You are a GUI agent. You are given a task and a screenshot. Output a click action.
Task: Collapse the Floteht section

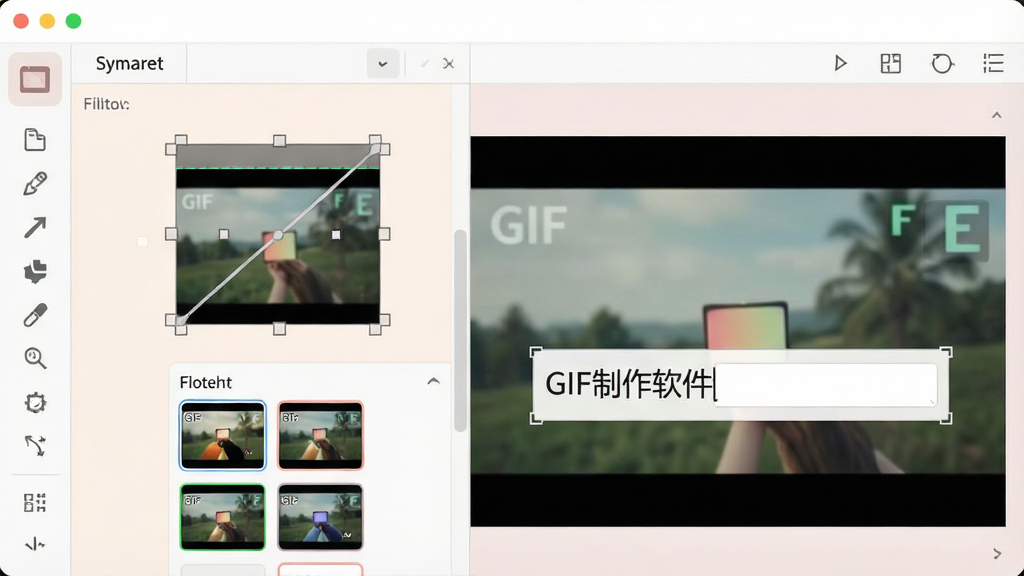(433, 381)
